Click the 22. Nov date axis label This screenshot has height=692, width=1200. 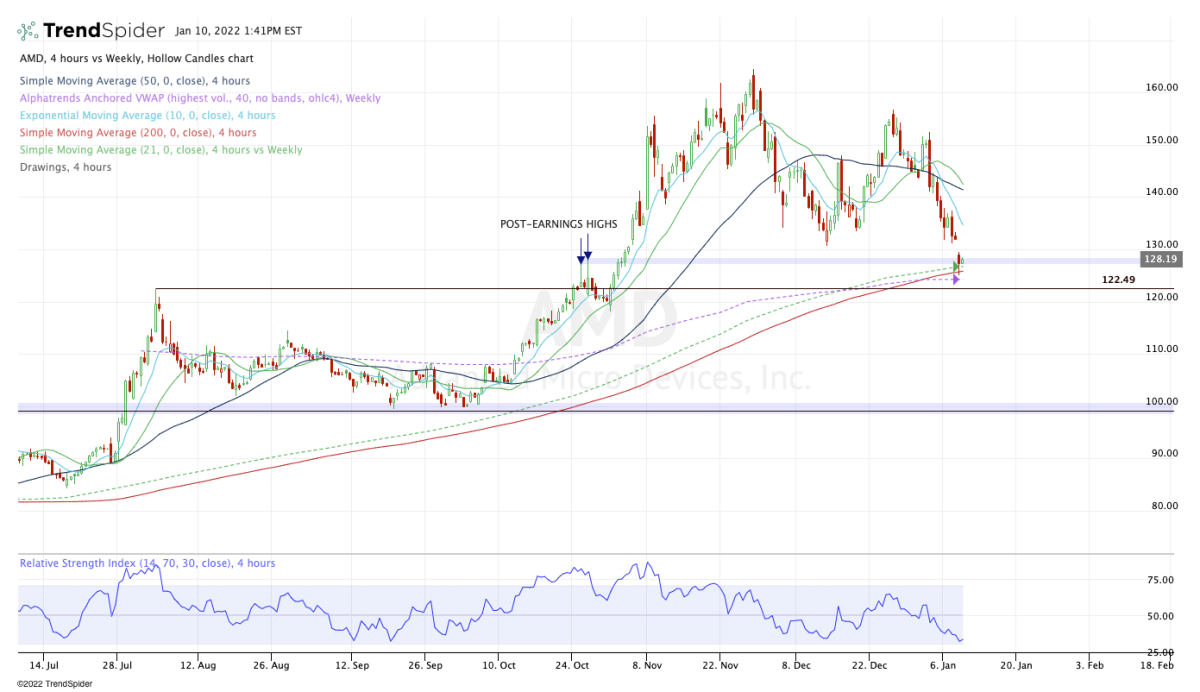(x=721, y=664)
